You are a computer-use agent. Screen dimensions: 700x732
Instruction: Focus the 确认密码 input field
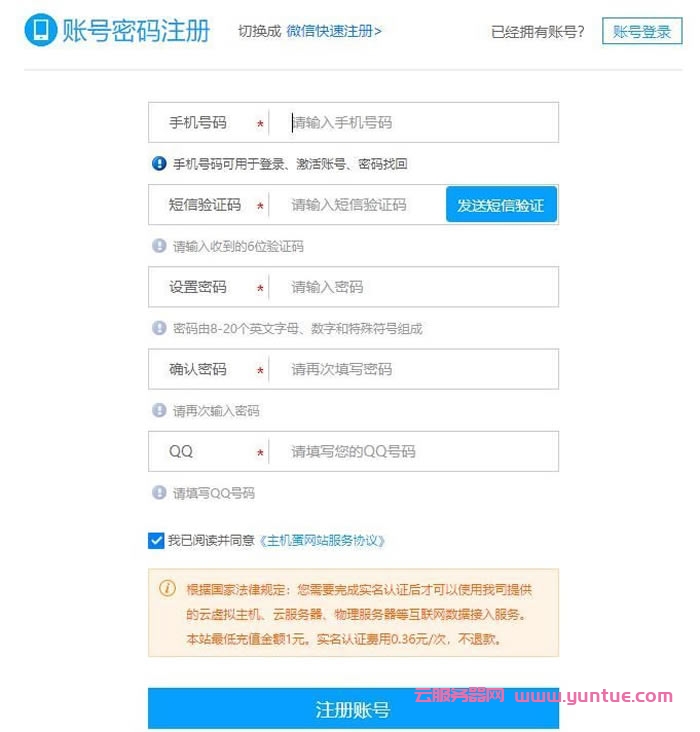[x=413, y=369]
